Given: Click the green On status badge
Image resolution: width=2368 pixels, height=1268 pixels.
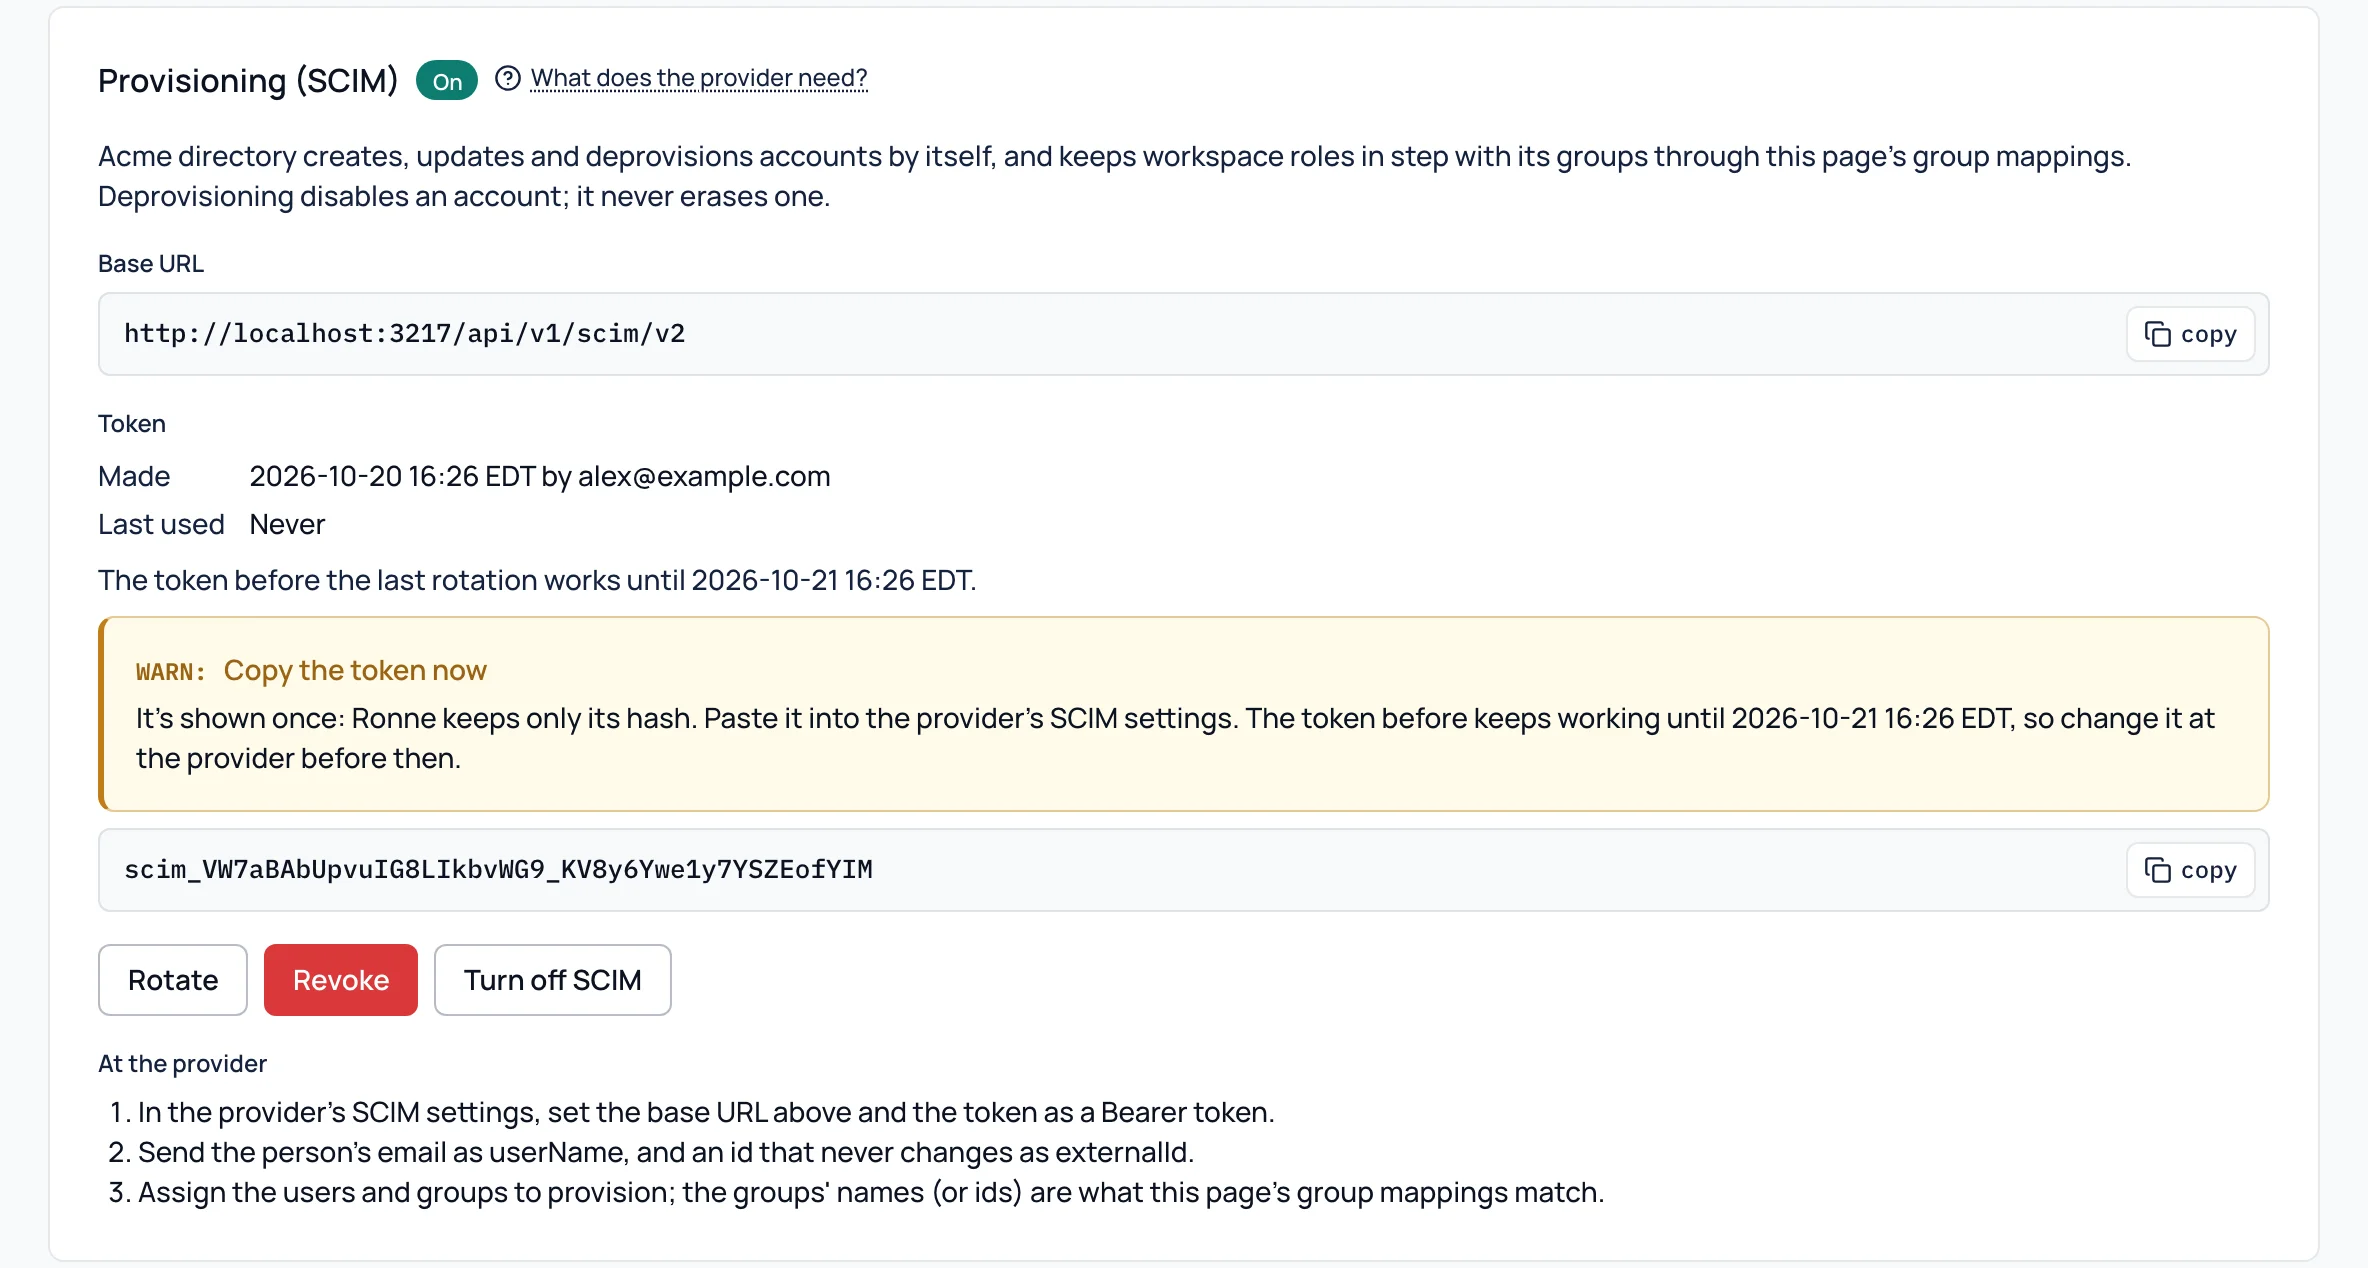Looking at the screenshot, I should (447, 81).
